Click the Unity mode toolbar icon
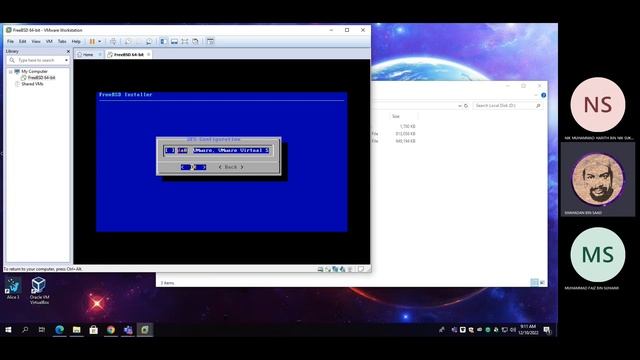This screenshot has height=360, width=640. click(196, 41)
